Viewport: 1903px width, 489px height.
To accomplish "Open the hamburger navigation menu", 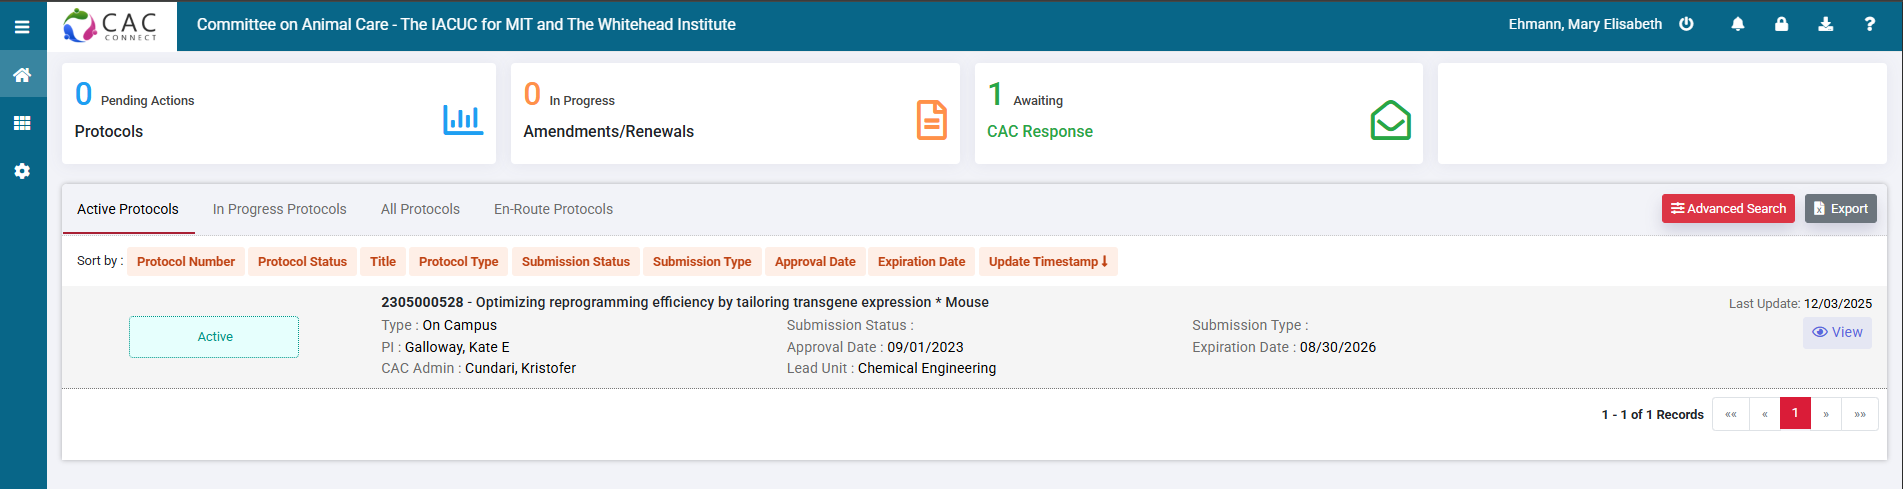I will (22, 27).
